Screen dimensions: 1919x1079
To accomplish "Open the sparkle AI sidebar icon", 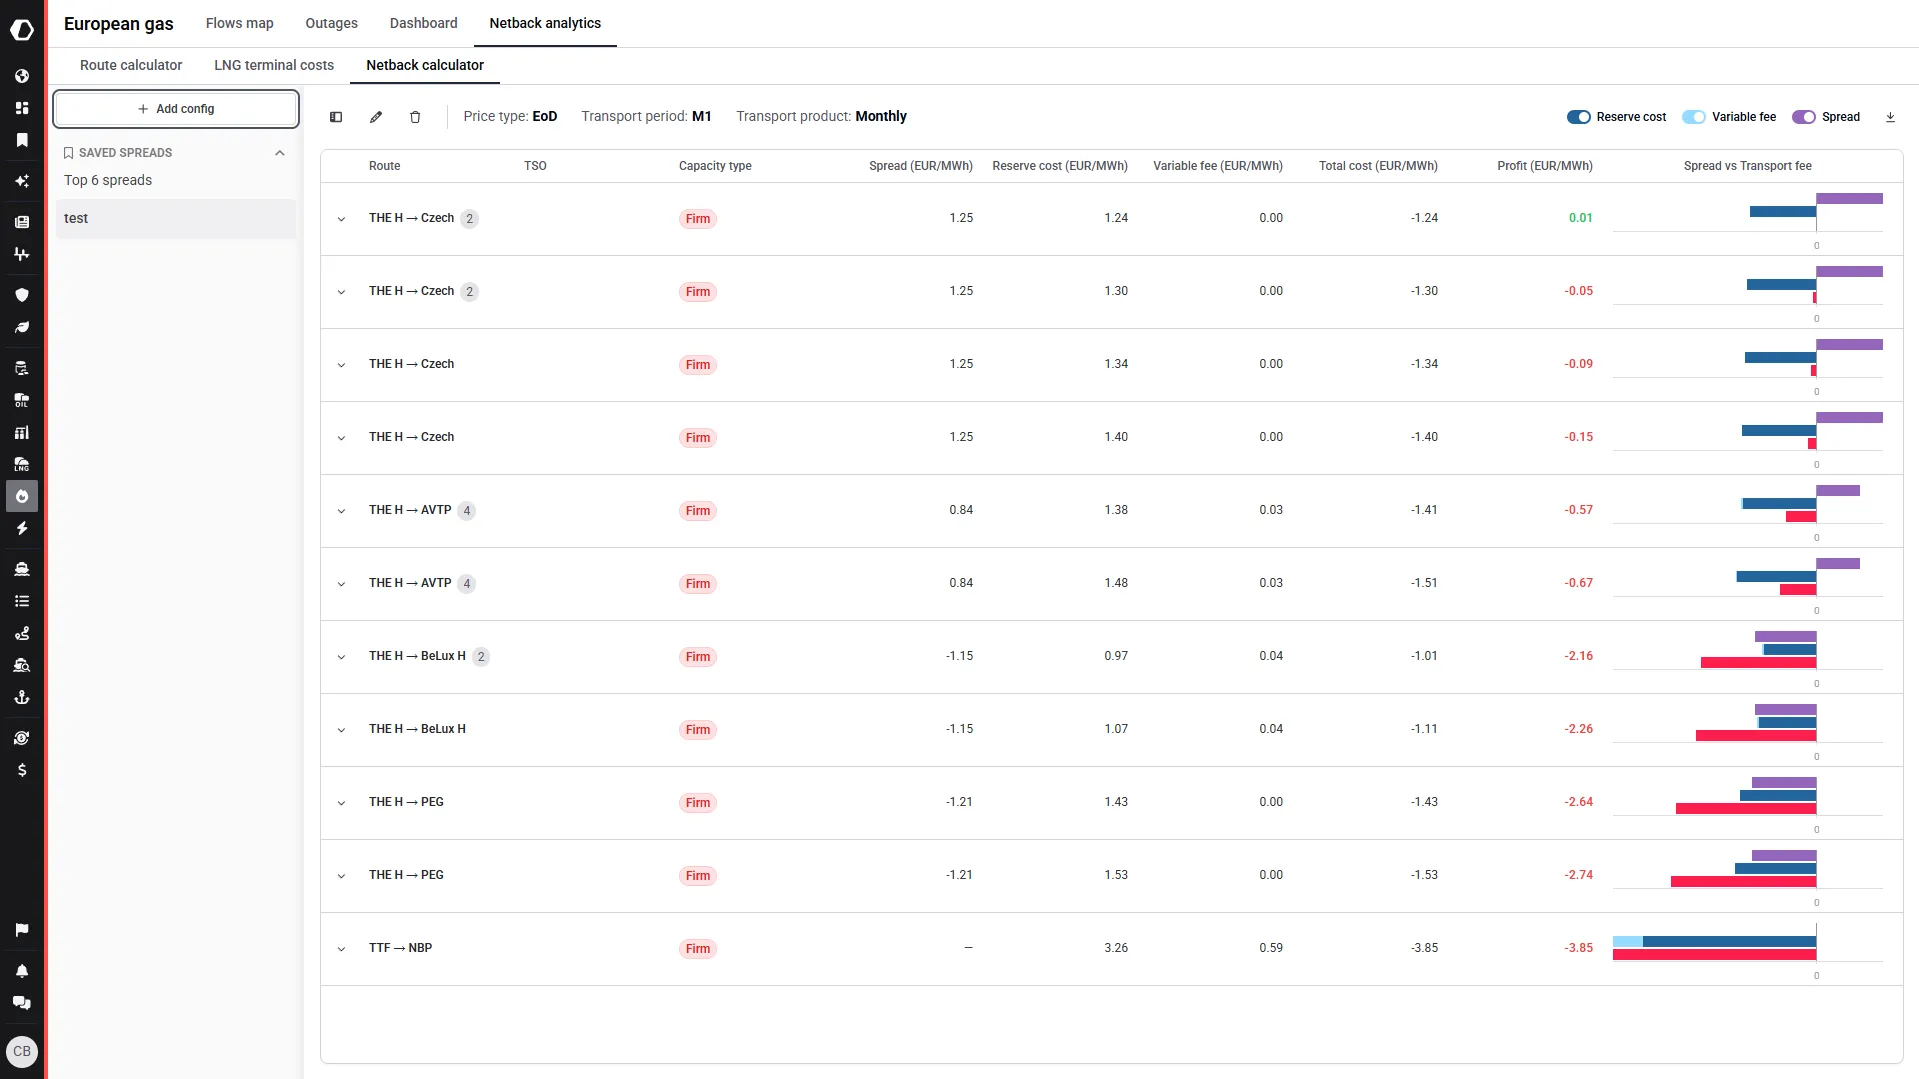I will (22, 181).
